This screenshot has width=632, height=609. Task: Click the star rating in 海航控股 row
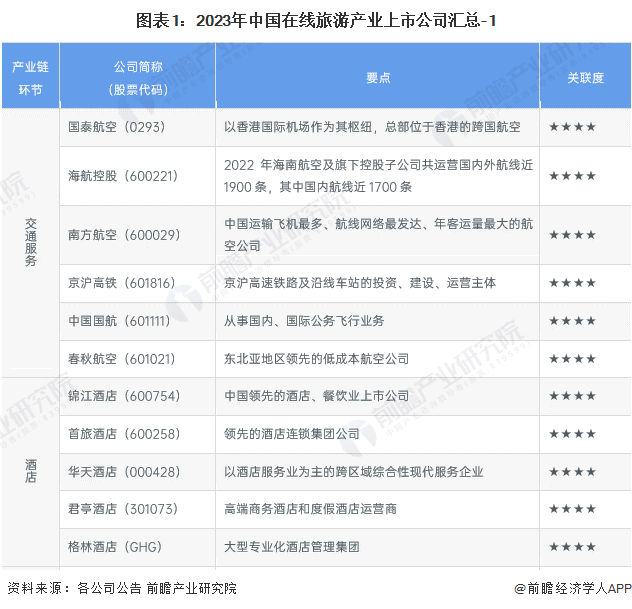(572, 176)
